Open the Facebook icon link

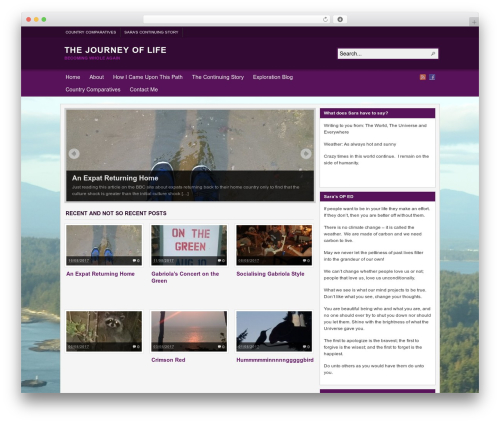click(x=432, y=77)
